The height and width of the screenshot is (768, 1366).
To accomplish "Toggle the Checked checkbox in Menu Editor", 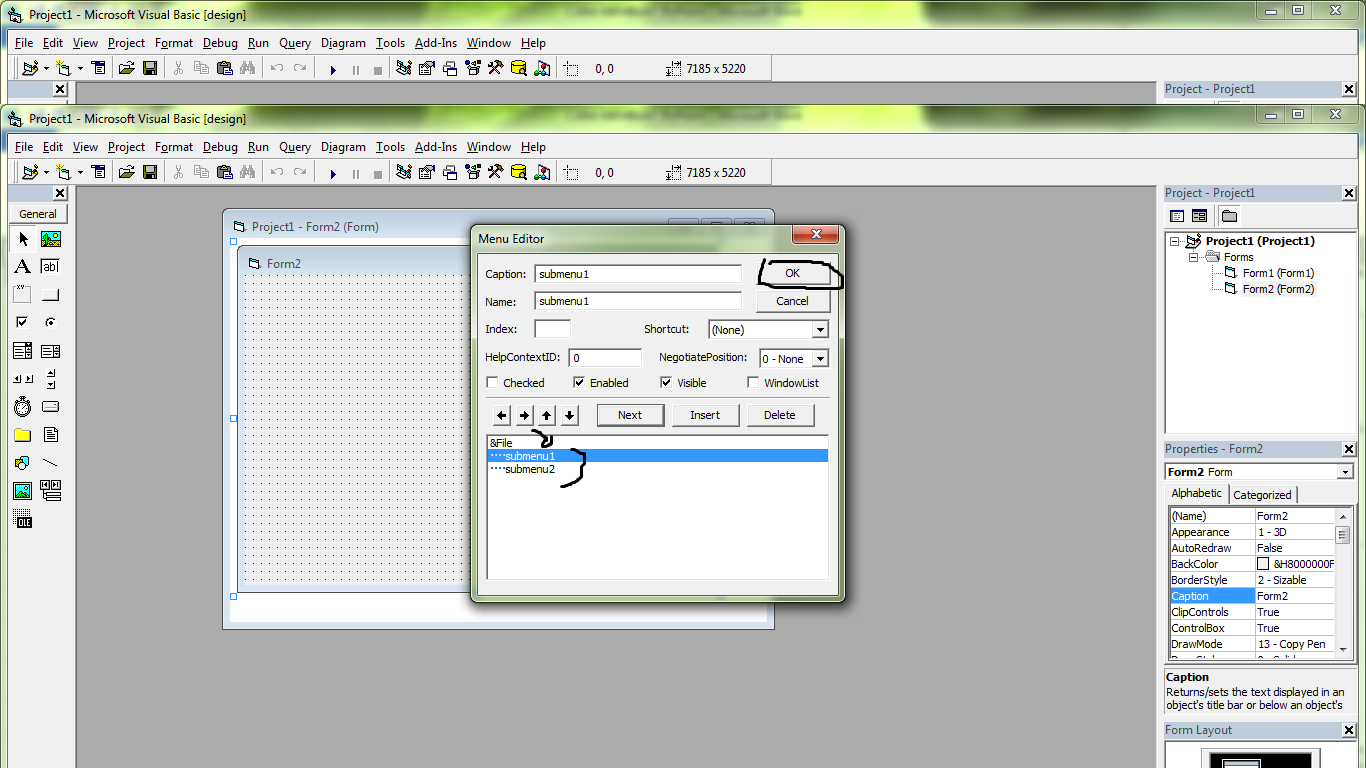I will 492,383.
